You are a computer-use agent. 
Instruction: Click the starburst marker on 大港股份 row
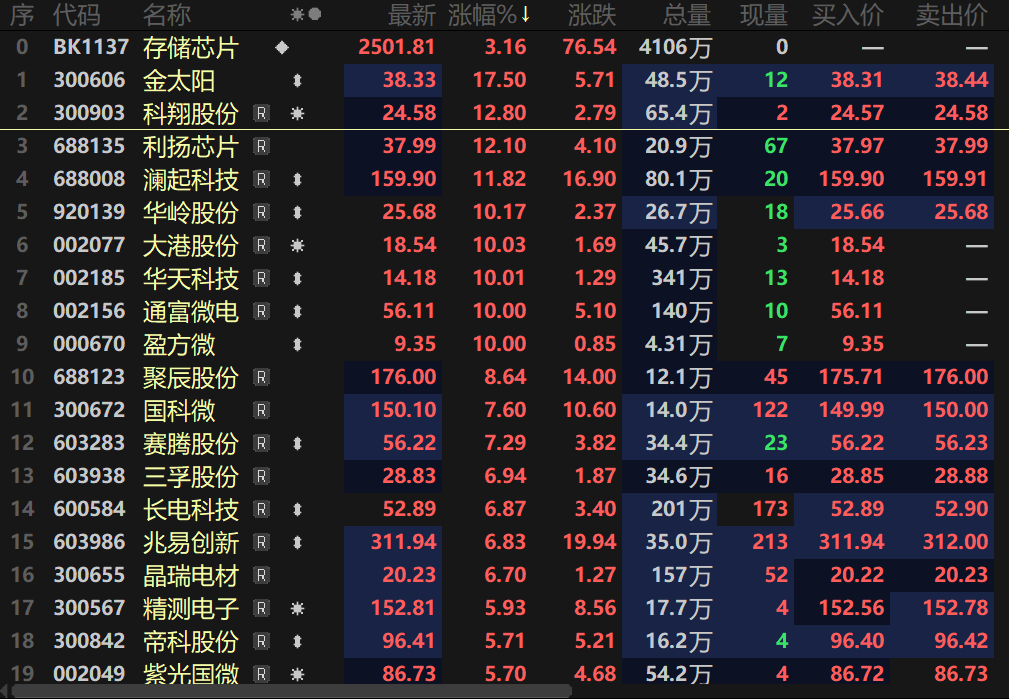(x=297, y=245)
